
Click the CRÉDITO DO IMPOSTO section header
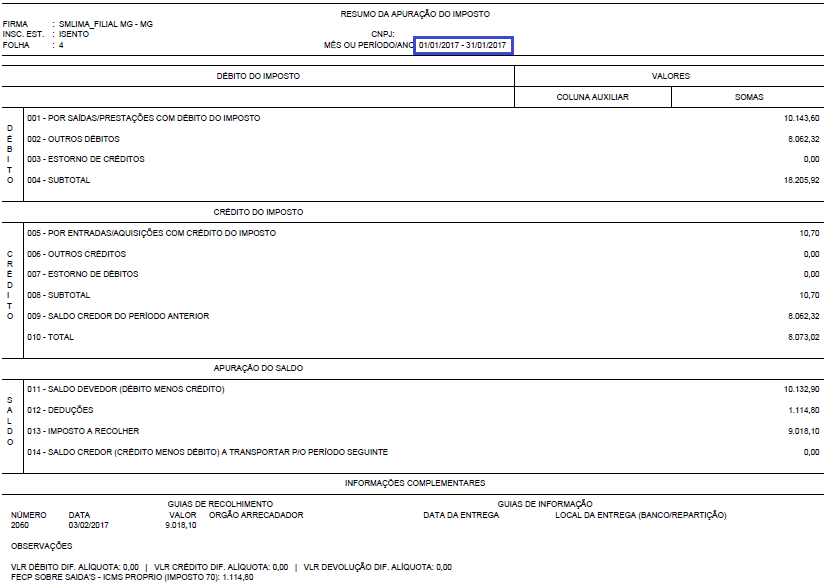(x=258, y=212)
